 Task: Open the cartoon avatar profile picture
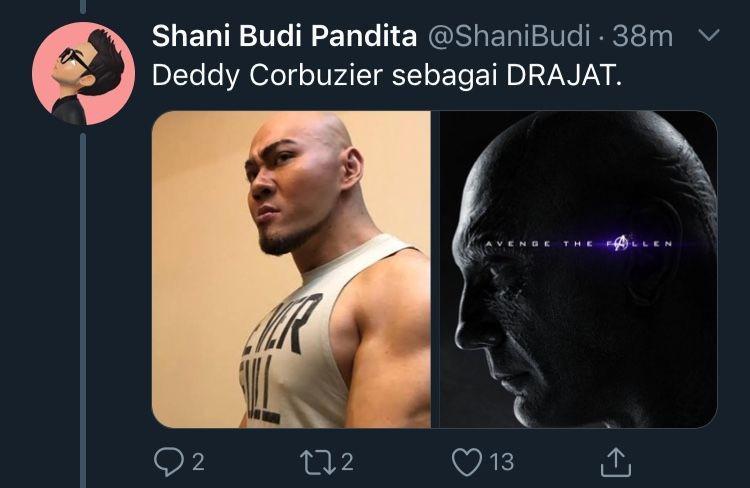84,73
